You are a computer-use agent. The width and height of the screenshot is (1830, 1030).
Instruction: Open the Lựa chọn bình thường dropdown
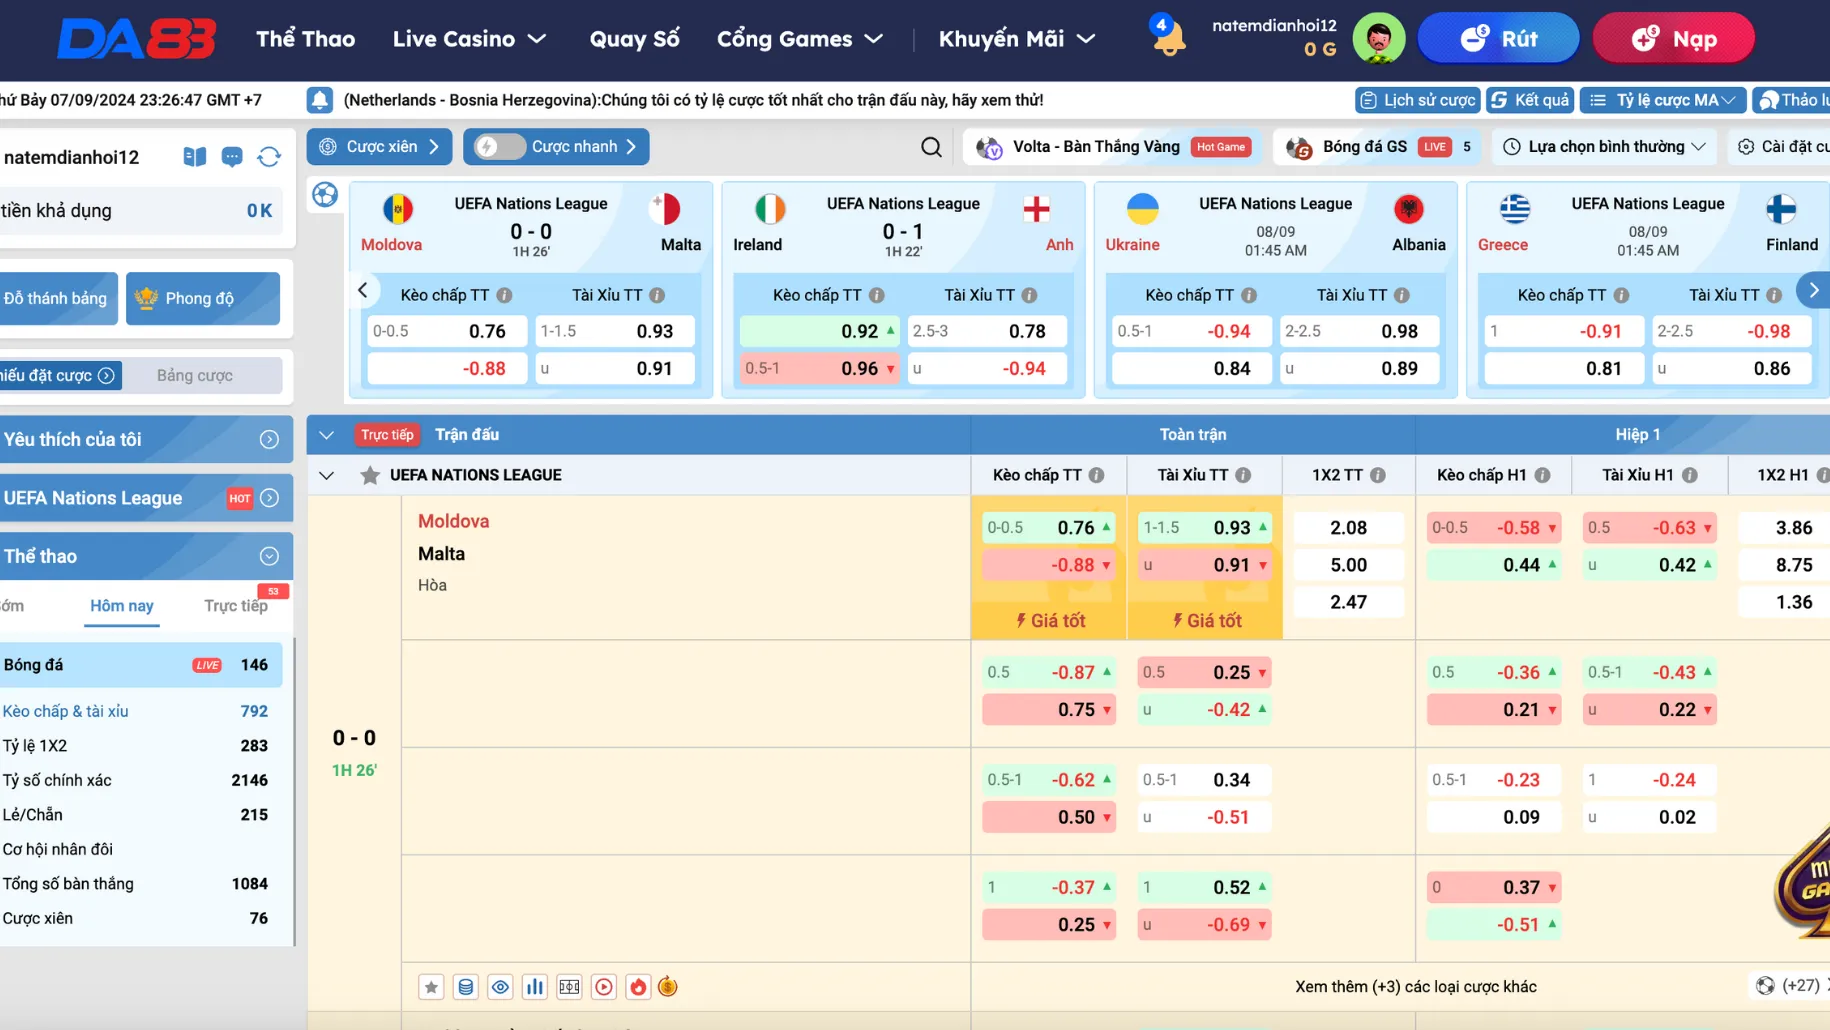[x=1605, y=147]
